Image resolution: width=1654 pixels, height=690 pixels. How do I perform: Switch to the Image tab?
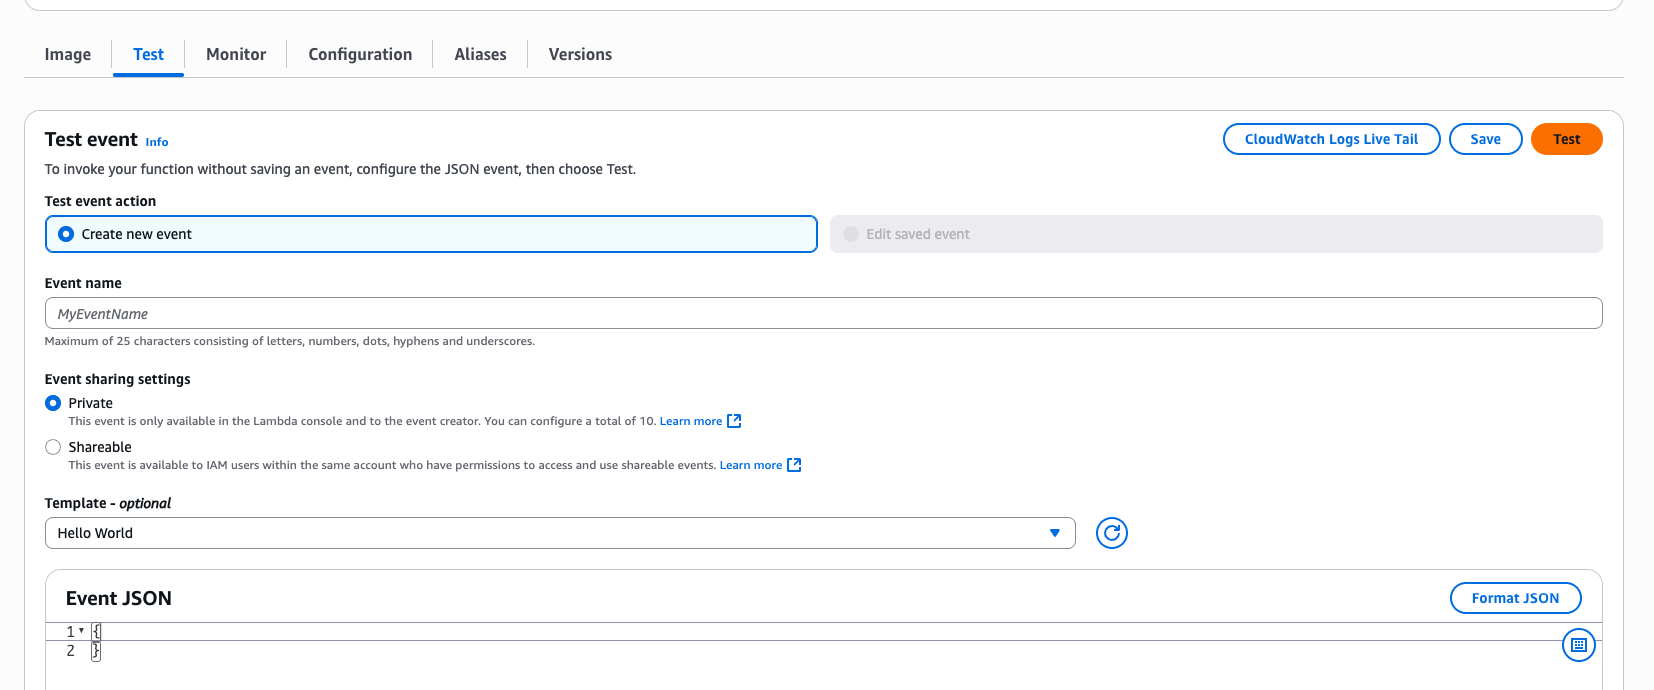point(68,54)
